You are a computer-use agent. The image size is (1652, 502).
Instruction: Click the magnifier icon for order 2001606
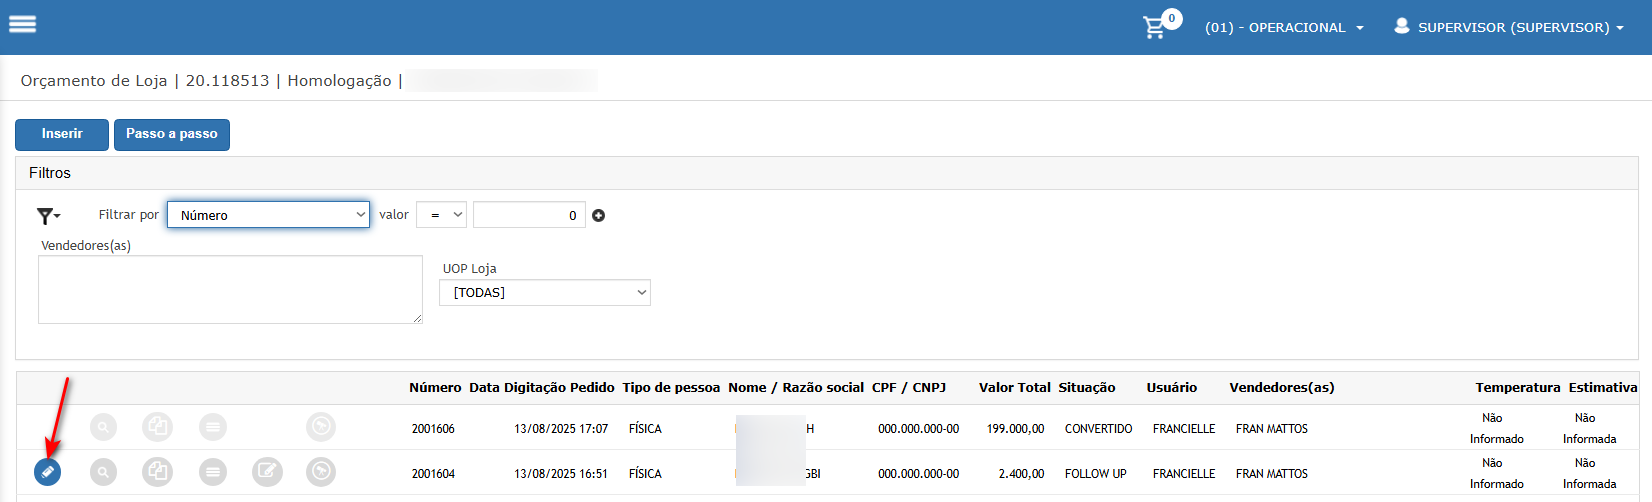coord(103,428)
